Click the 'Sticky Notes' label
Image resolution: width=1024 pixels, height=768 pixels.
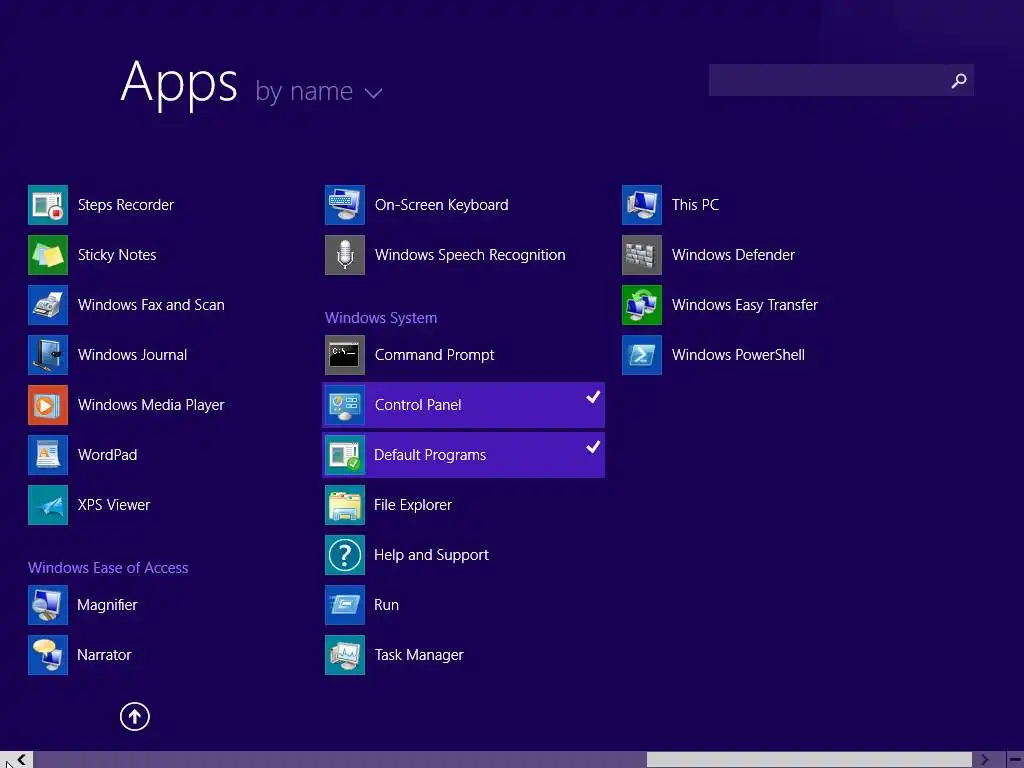click(117, 255)
